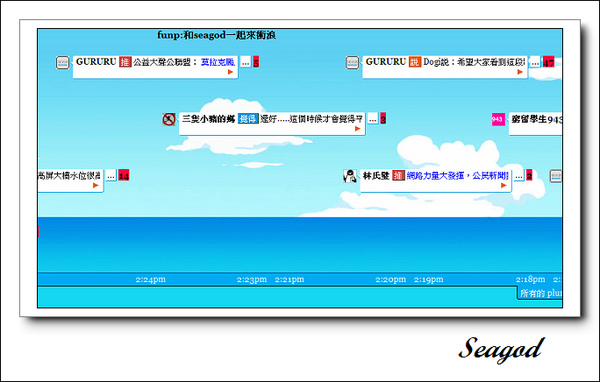Expand the orange arrow in the 高屏大橋 plurk

(96, 186)
